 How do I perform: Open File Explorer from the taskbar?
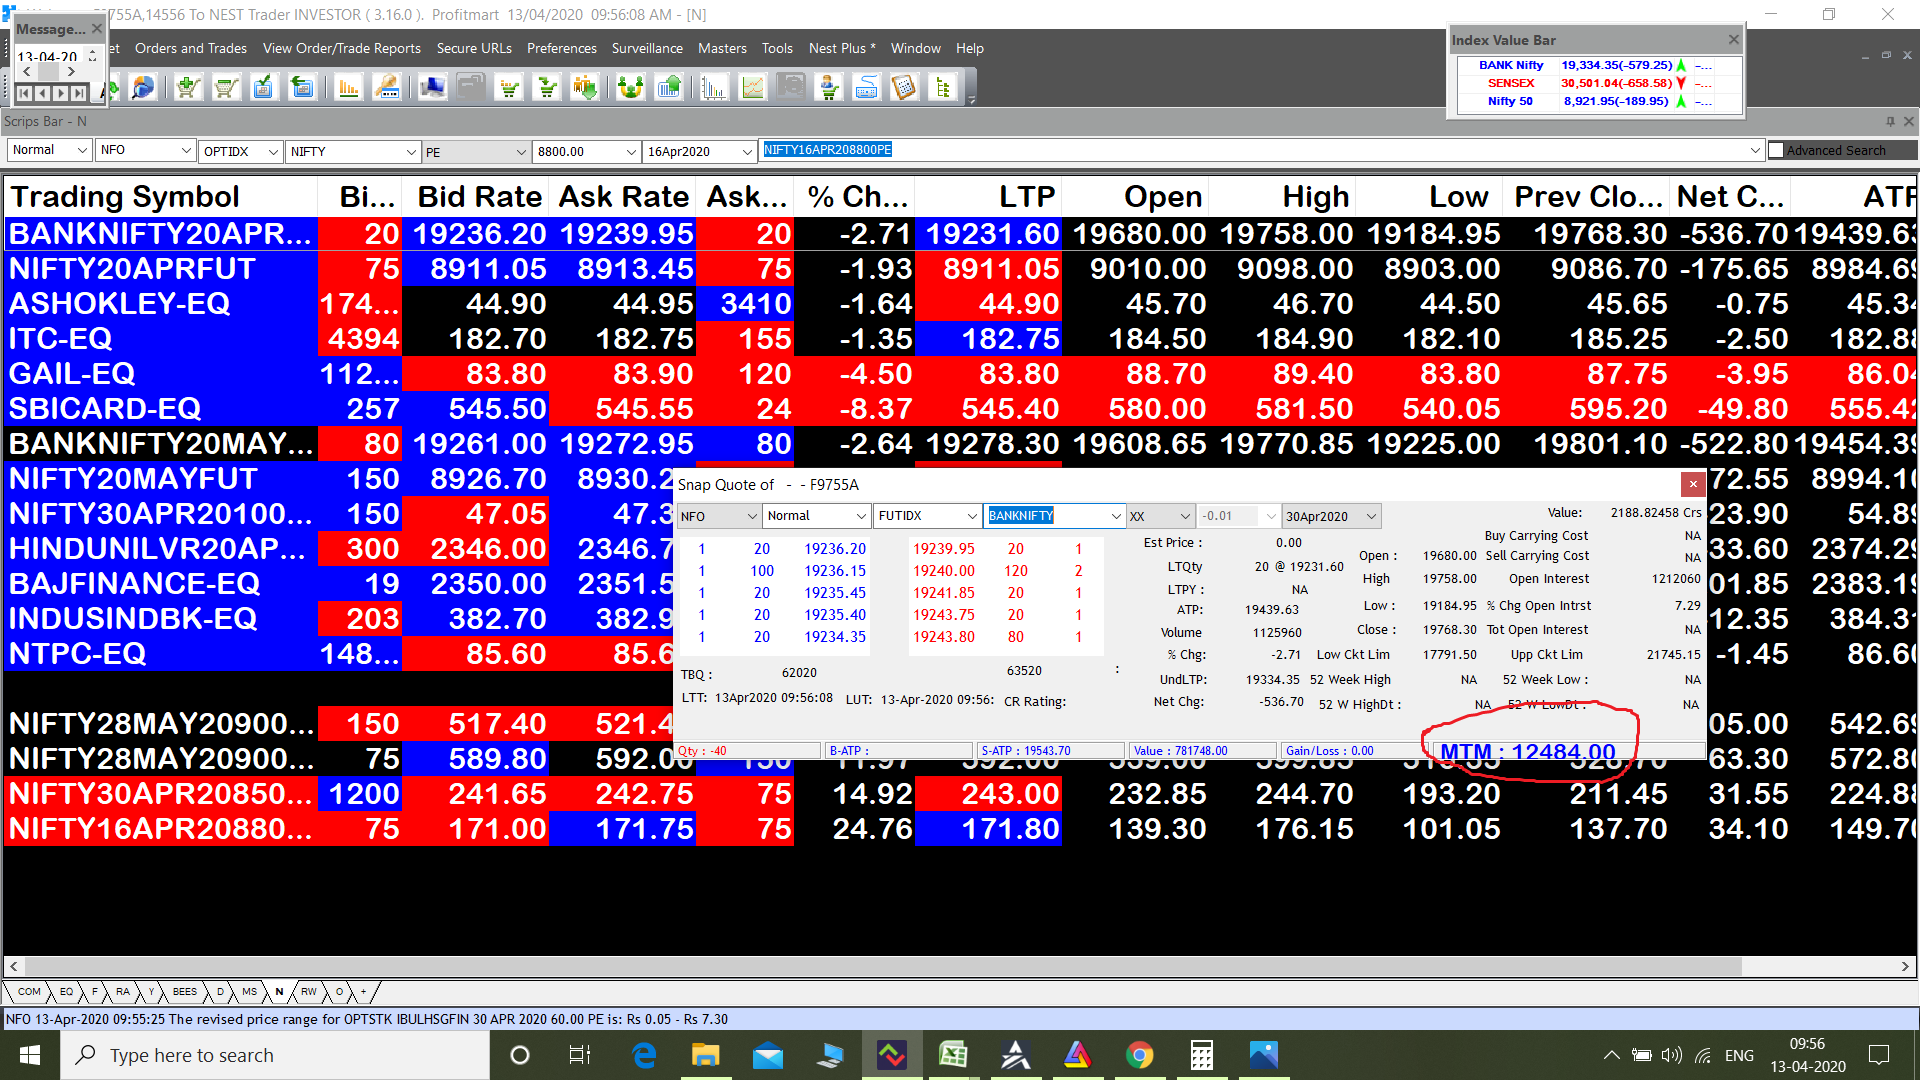[705, 1055]
